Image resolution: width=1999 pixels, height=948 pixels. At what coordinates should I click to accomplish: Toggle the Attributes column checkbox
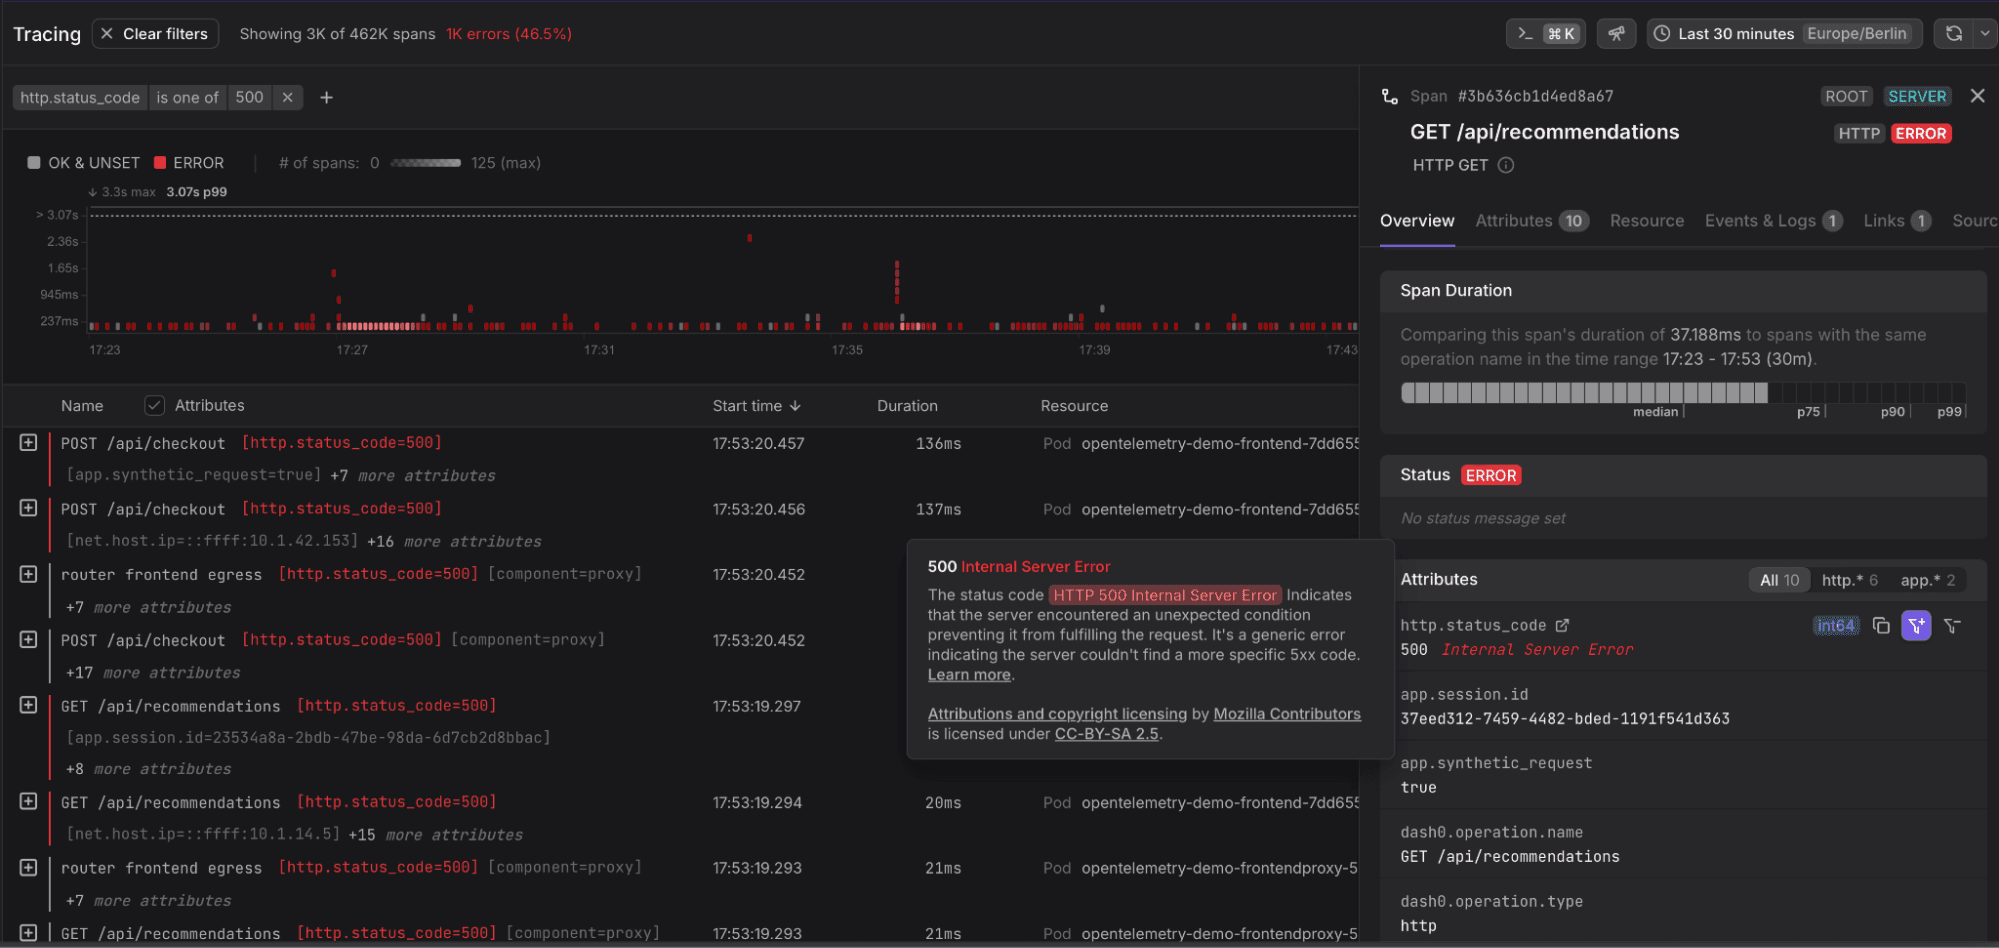(x=154, y=405)
